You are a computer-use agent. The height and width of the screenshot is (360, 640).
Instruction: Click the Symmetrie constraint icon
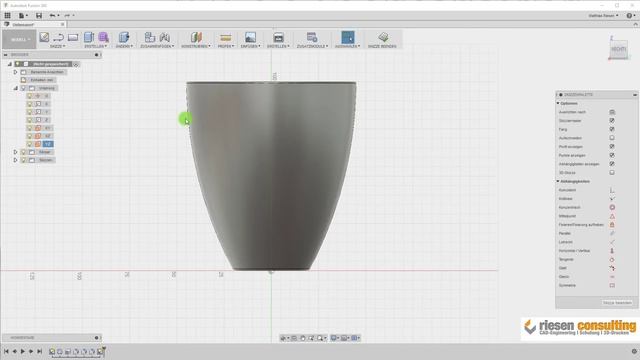(612, 285)
